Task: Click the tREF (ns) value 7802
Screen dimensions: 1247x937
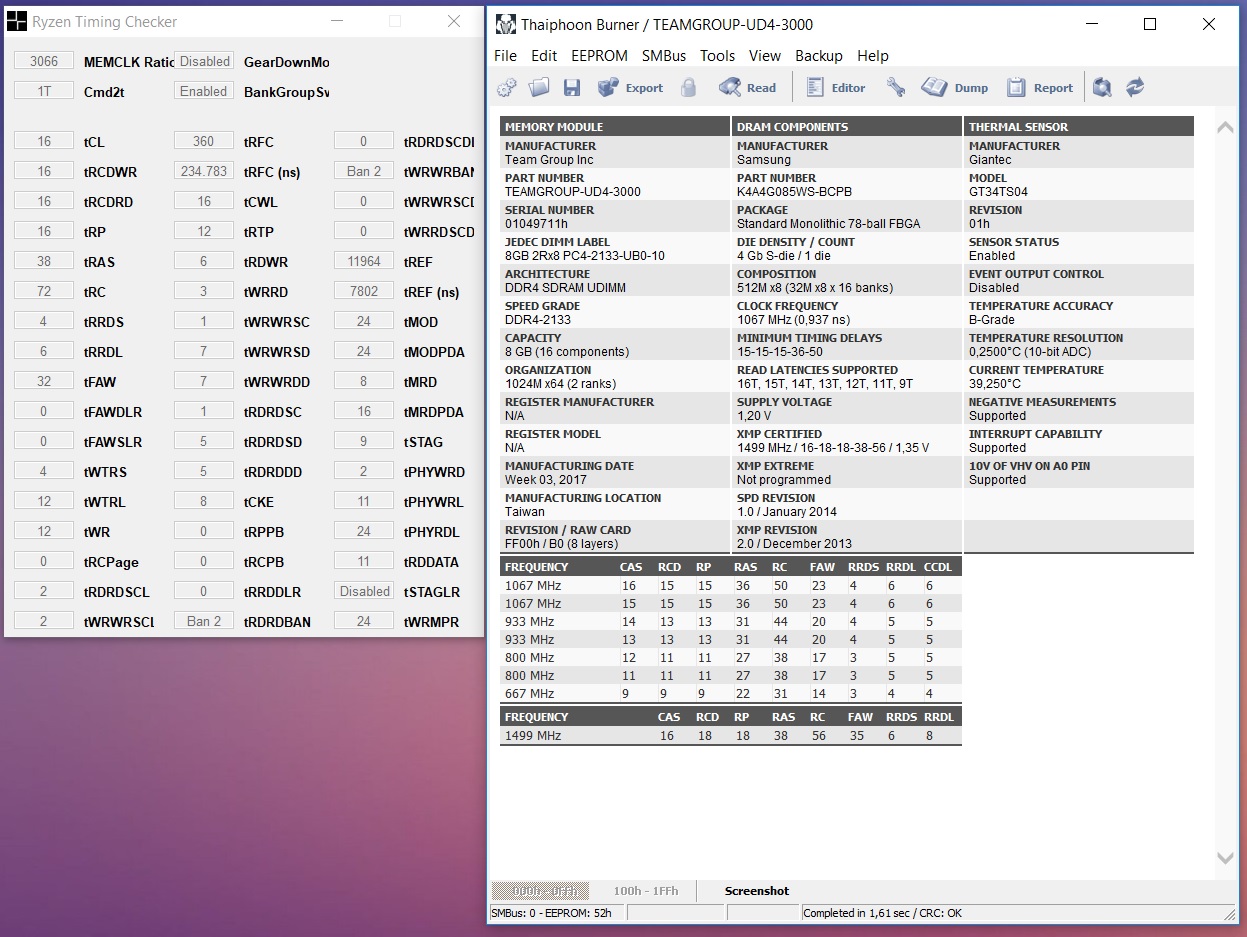Action: point(364,291)
